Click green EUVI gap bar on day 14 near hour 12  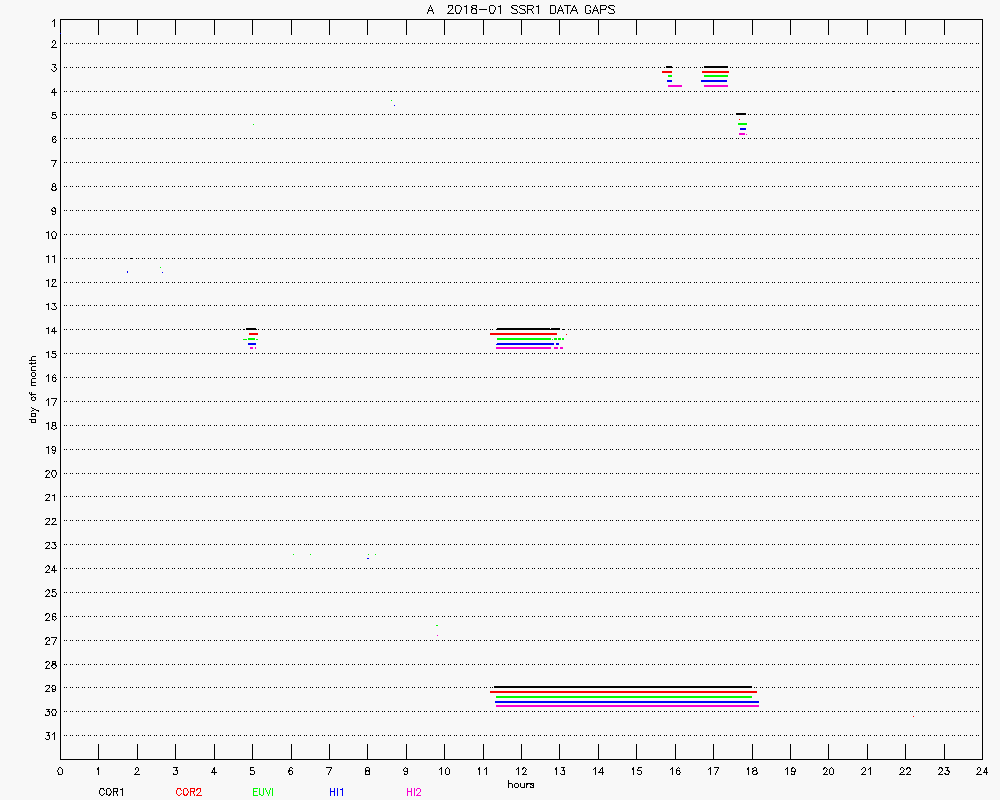528,339
